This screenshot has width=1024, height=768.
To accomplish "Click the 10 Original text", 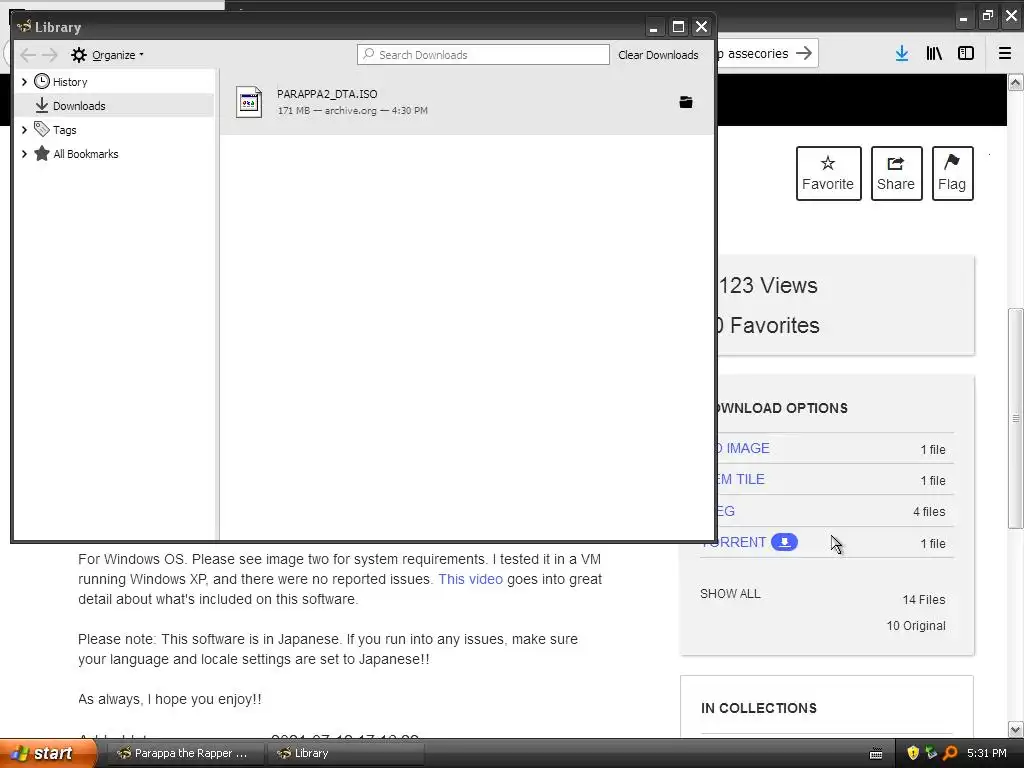I will point(916,626).
